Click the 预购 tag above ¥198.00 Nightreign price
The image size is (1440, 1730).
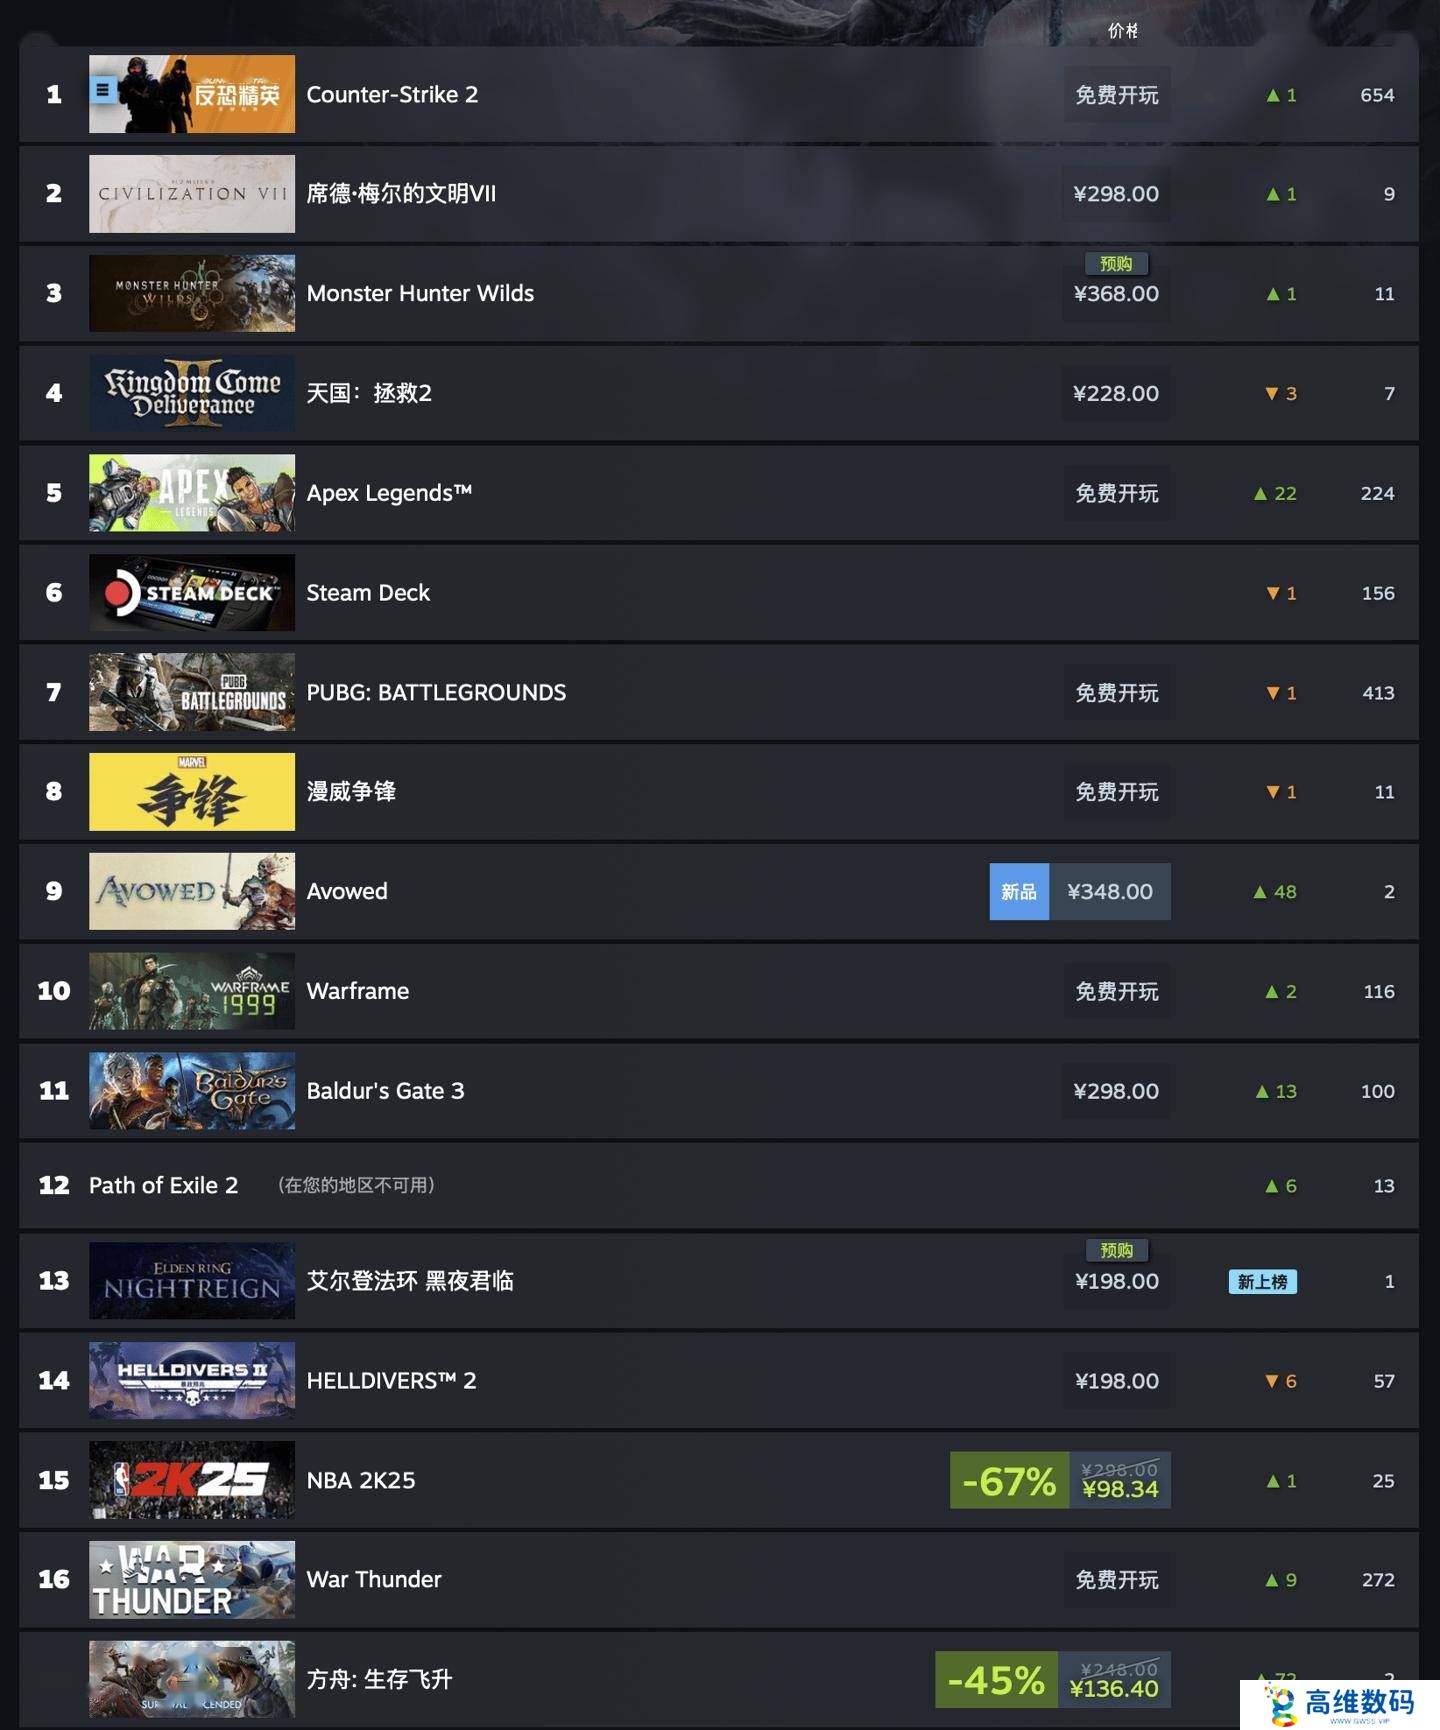coord(1117,1250)
